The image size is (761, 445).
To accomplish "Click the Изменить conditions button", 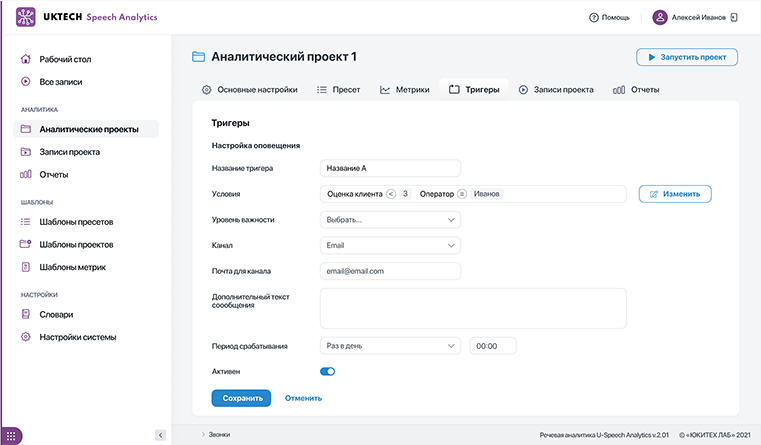I will (675, 194).
